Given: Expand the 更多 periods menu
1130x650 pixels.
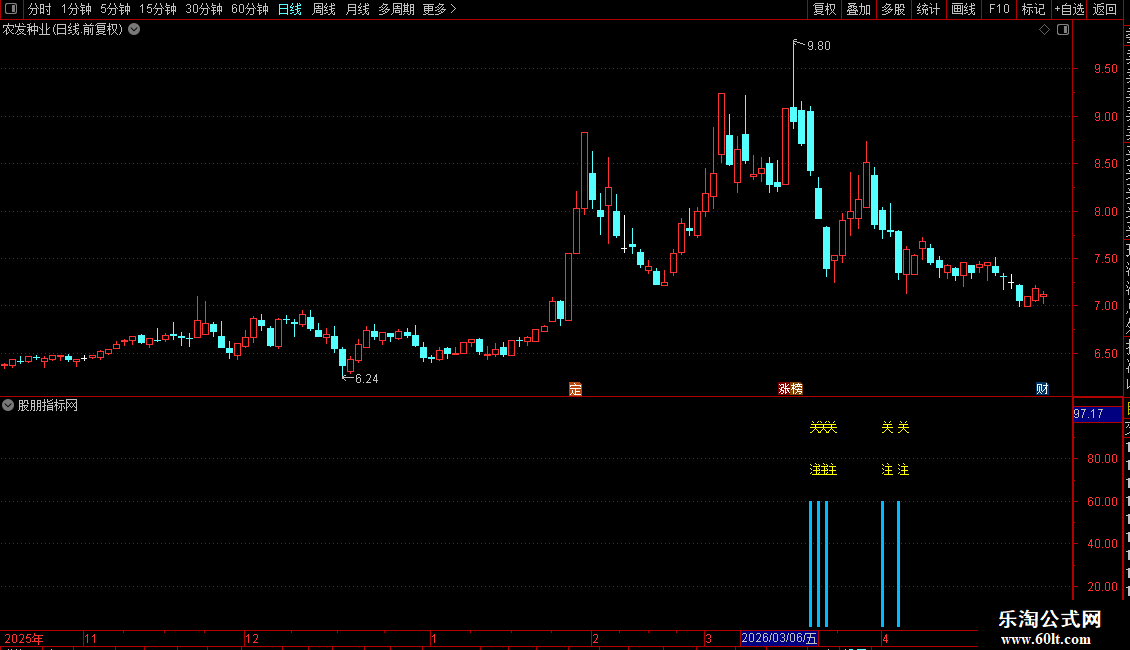Looking at the screenshot, I should (x=440, y=9).
